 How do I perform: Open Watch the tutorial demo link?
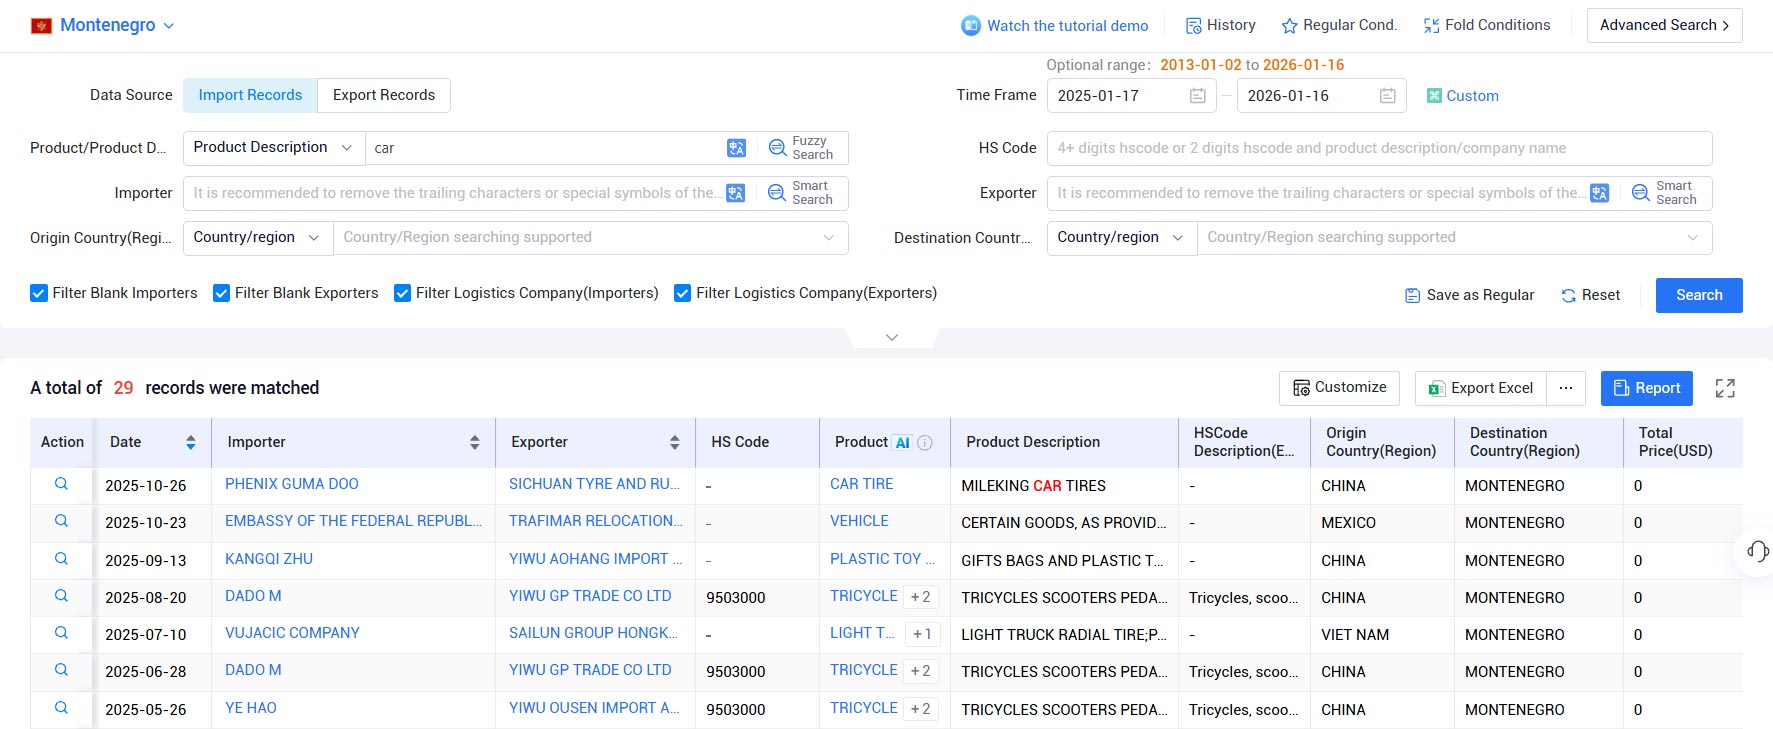coord(1055,26)
